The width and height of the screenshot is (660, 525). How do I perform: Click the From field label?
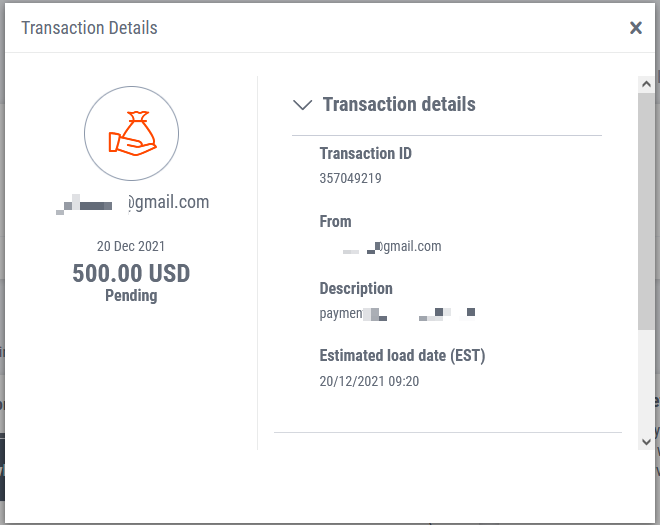pos(335,221)
